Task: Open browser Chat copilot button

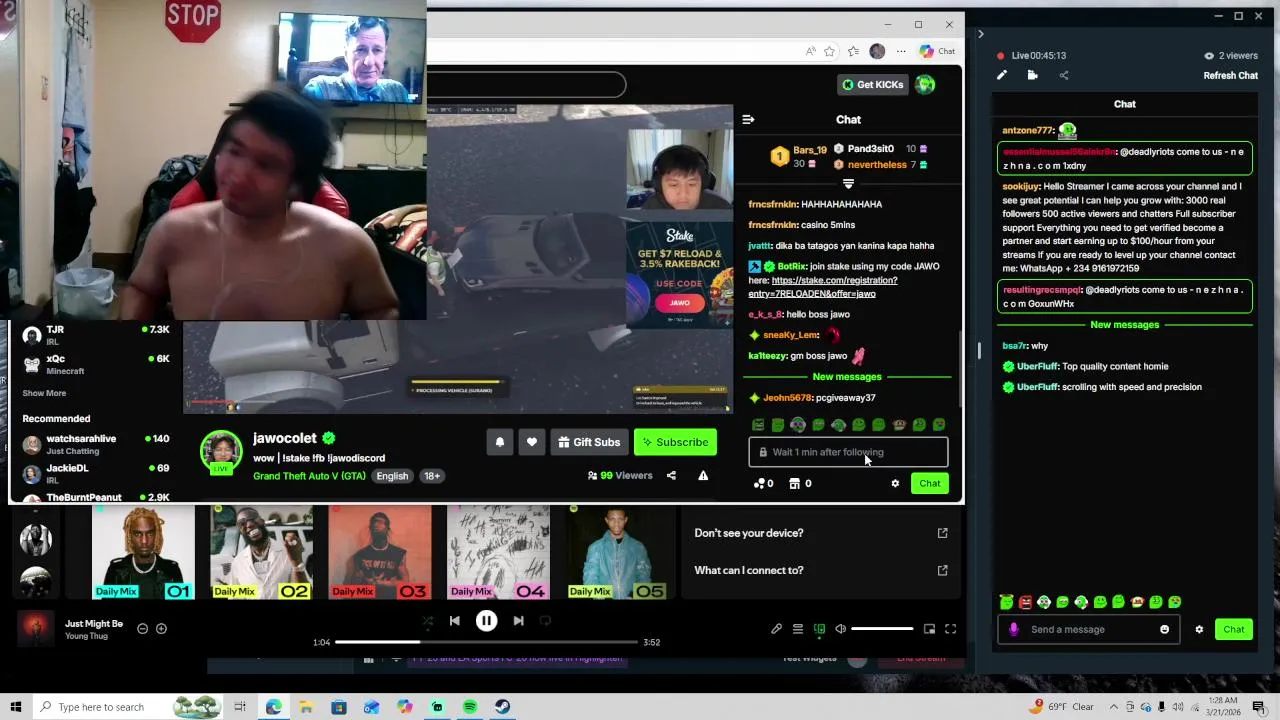Action: [937, 51]
